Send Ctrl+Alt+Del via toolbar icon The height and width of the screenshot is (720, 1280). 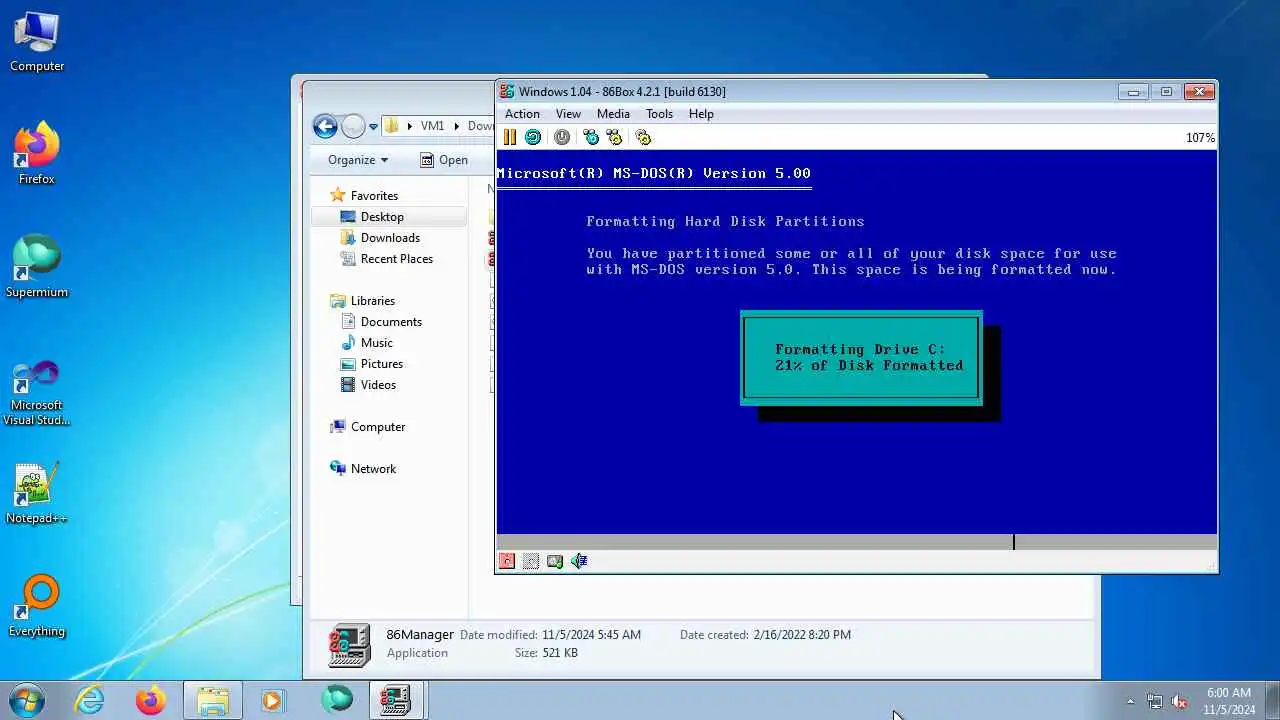coord(591,138)
